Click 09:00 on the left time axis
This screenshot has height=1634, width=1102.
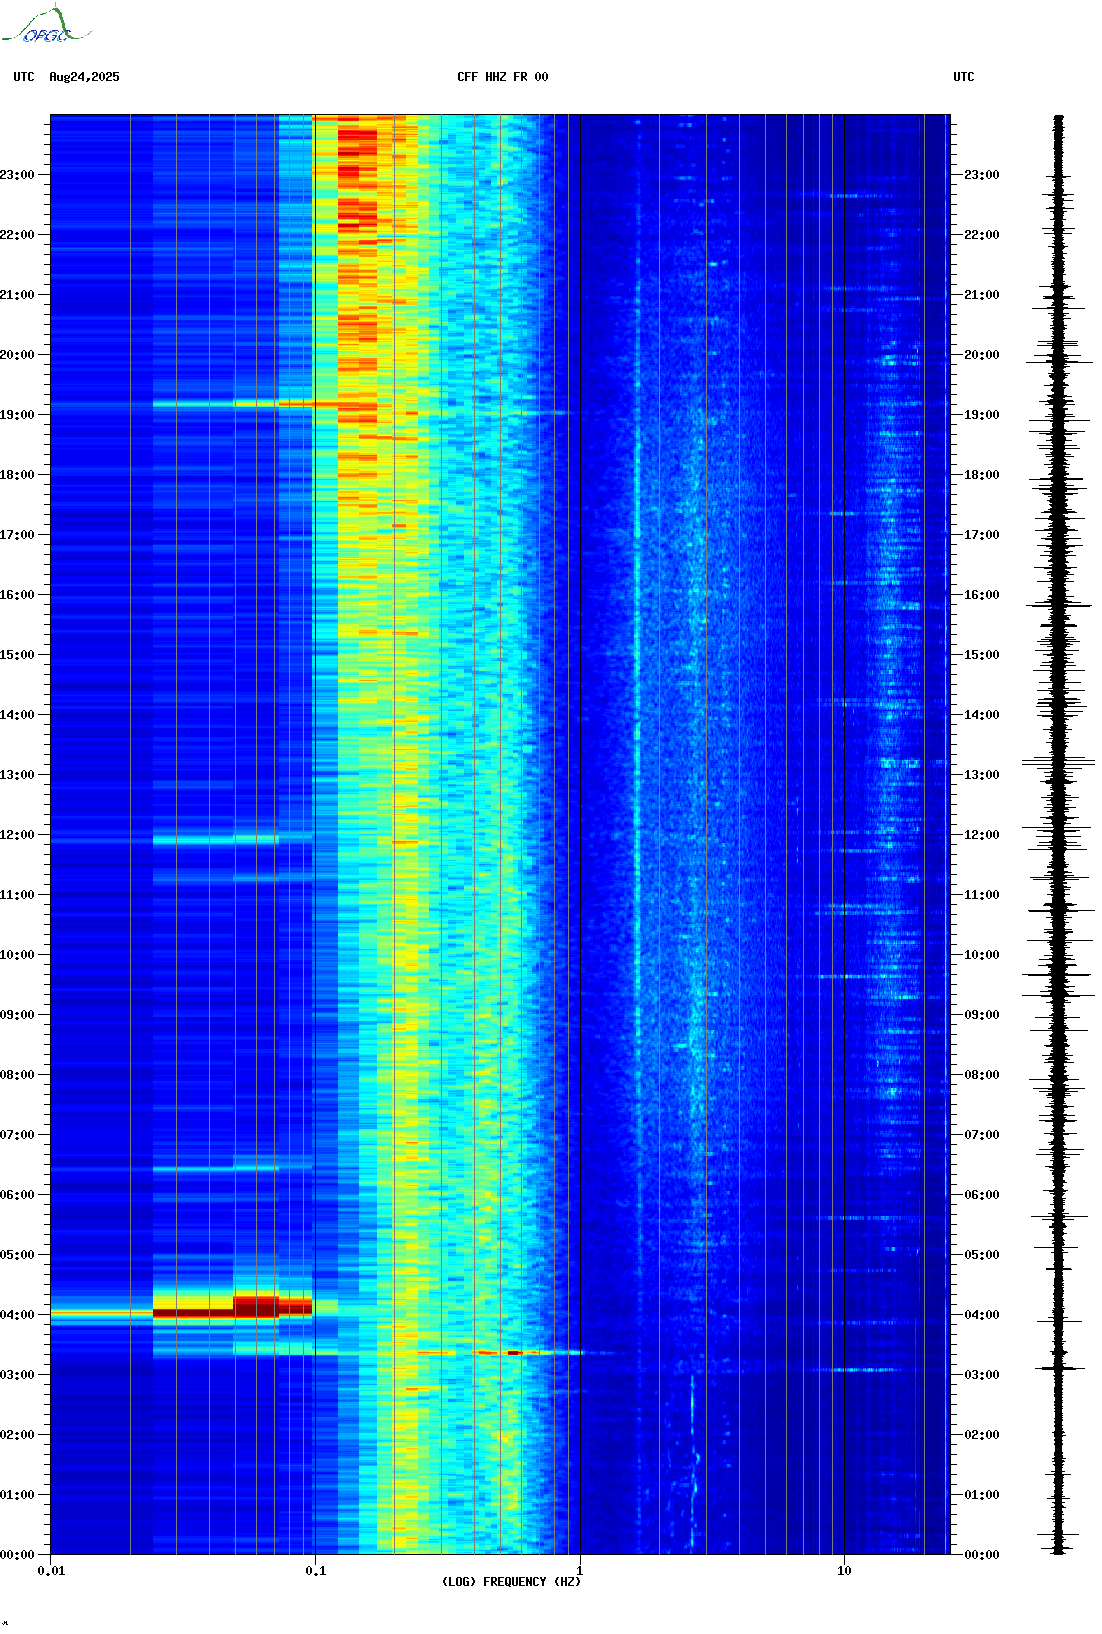pyautogui.click(x=17, y=1015)
